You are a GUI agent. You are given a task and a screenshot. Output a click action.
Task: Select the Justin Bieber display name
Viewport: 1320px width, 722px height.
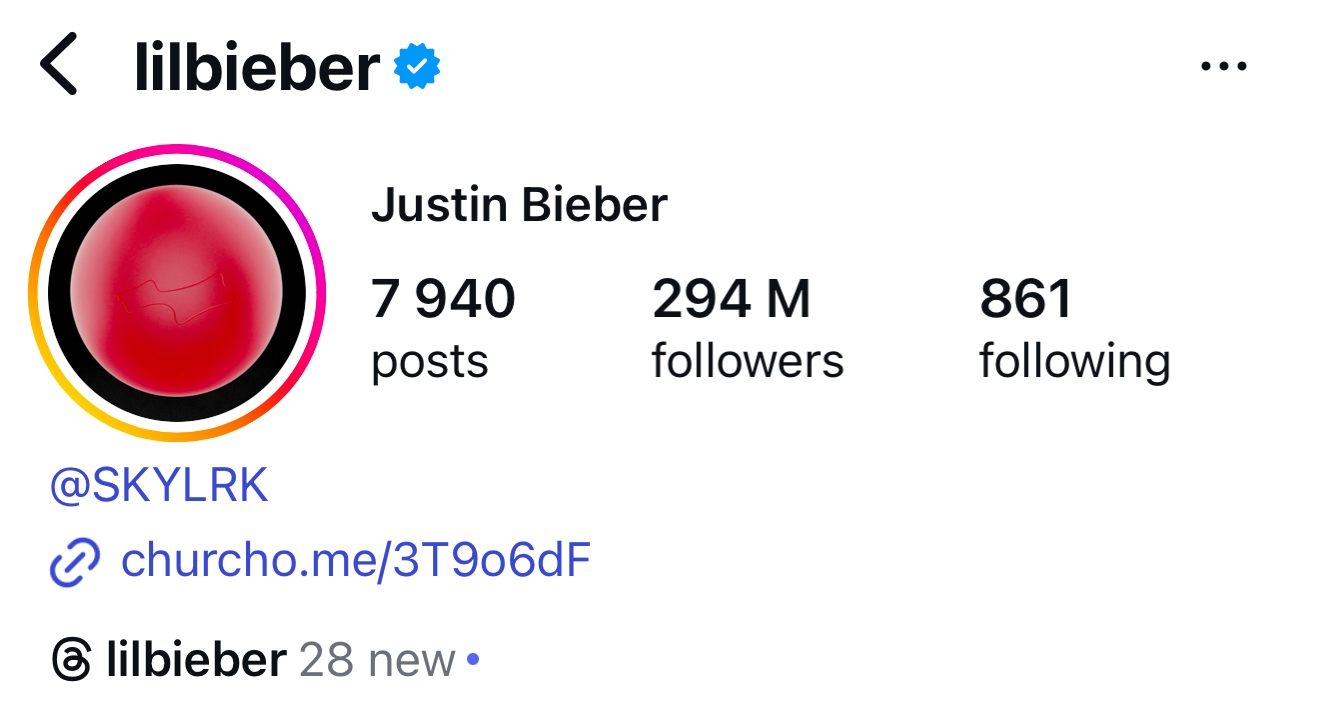[x=519, y=206]
